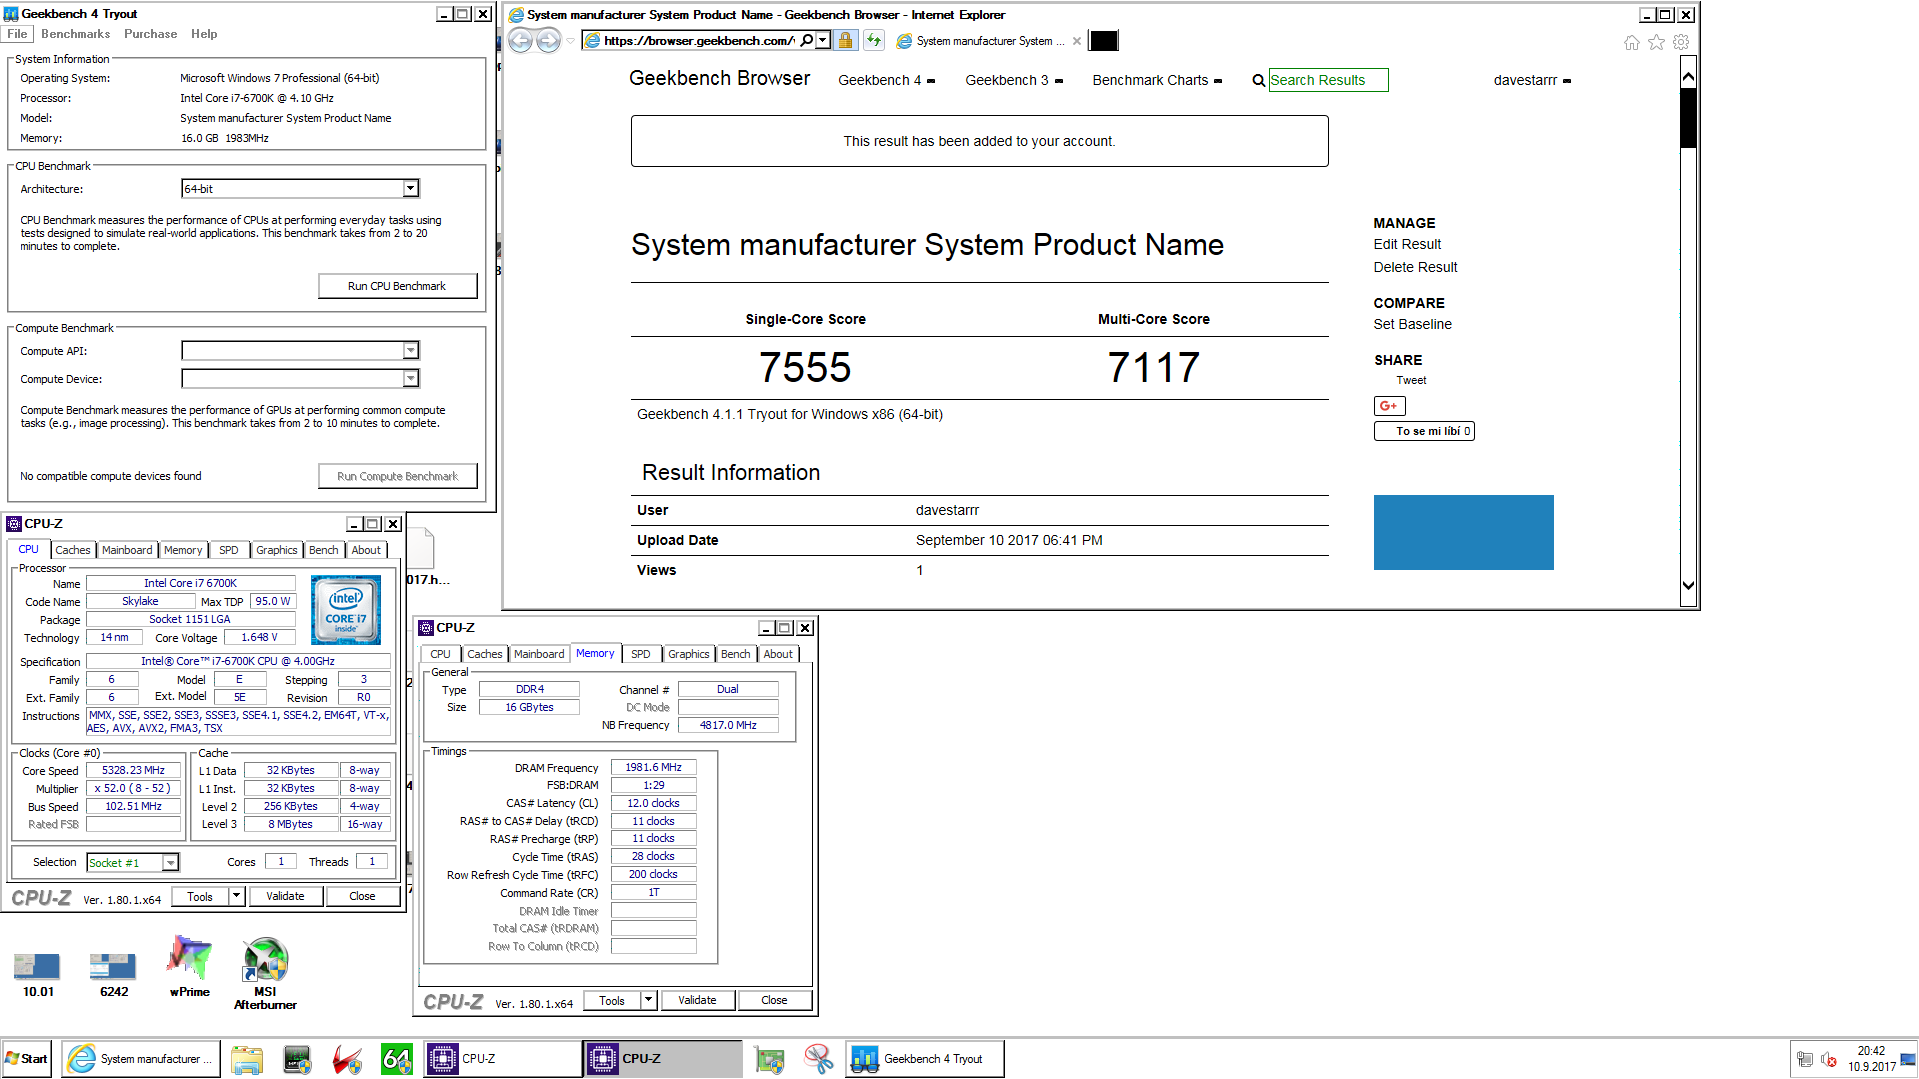Image resolution: width=1919 pixels, height=1079 pixels.
Task: Switch to SPD tab in Memory CPU-Z window
Action: (x=640, y=654)
